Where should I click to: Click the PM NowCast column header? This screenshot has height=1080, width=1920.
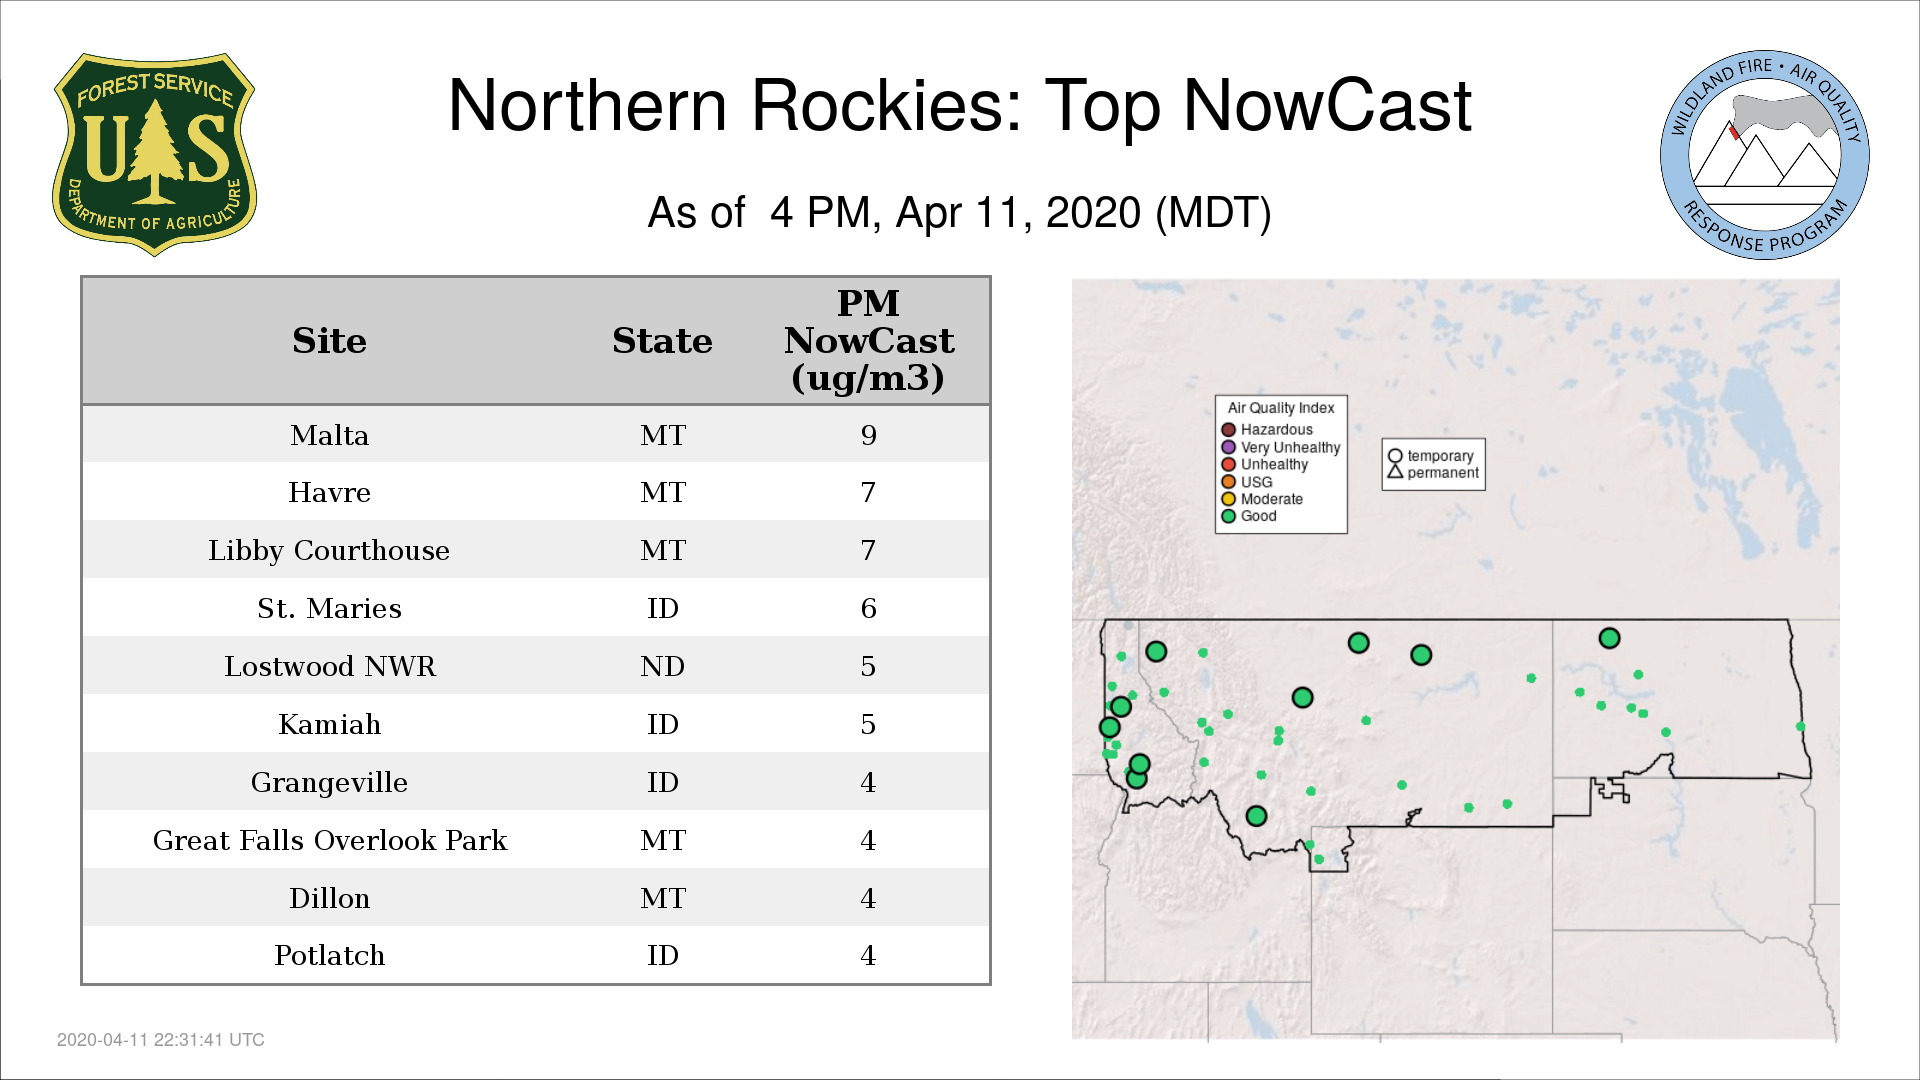[x=868, y=341]
